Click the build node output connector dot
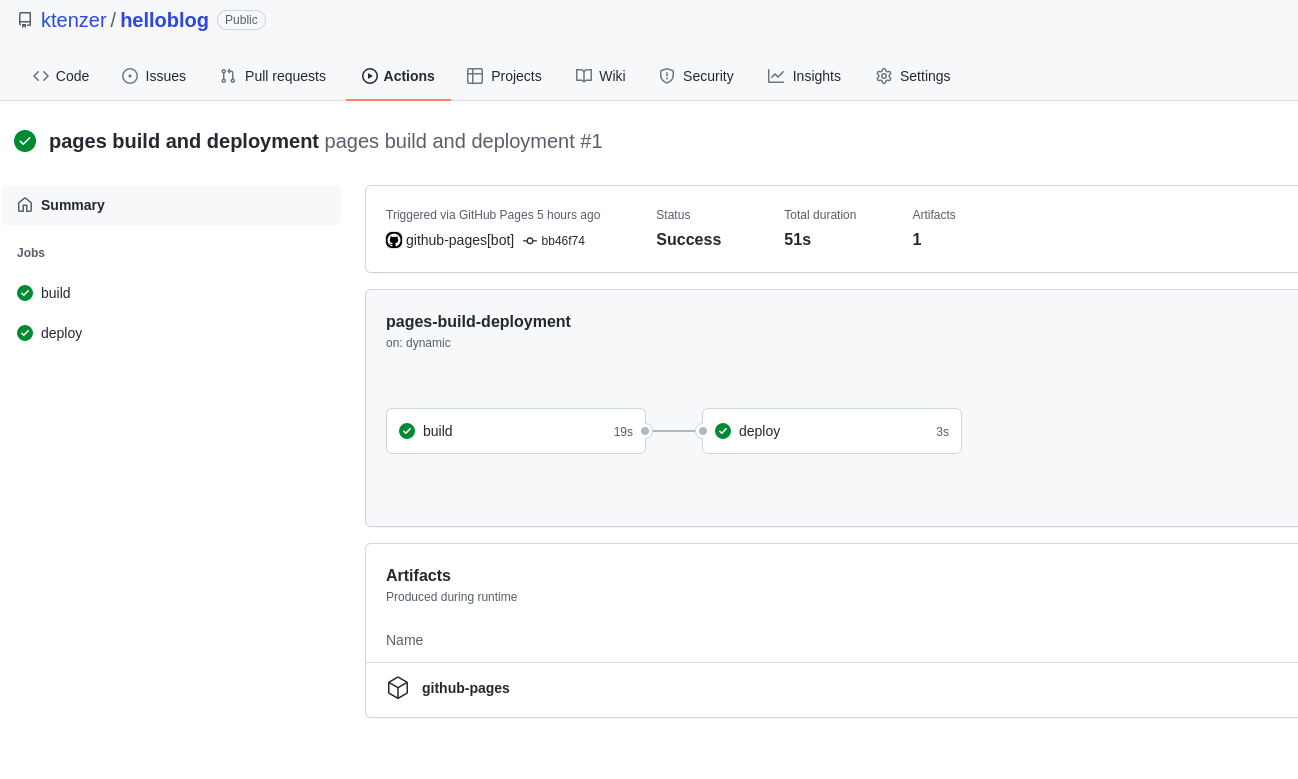The width and height of the screenshot is (1298, 779). tap(645, 431)
